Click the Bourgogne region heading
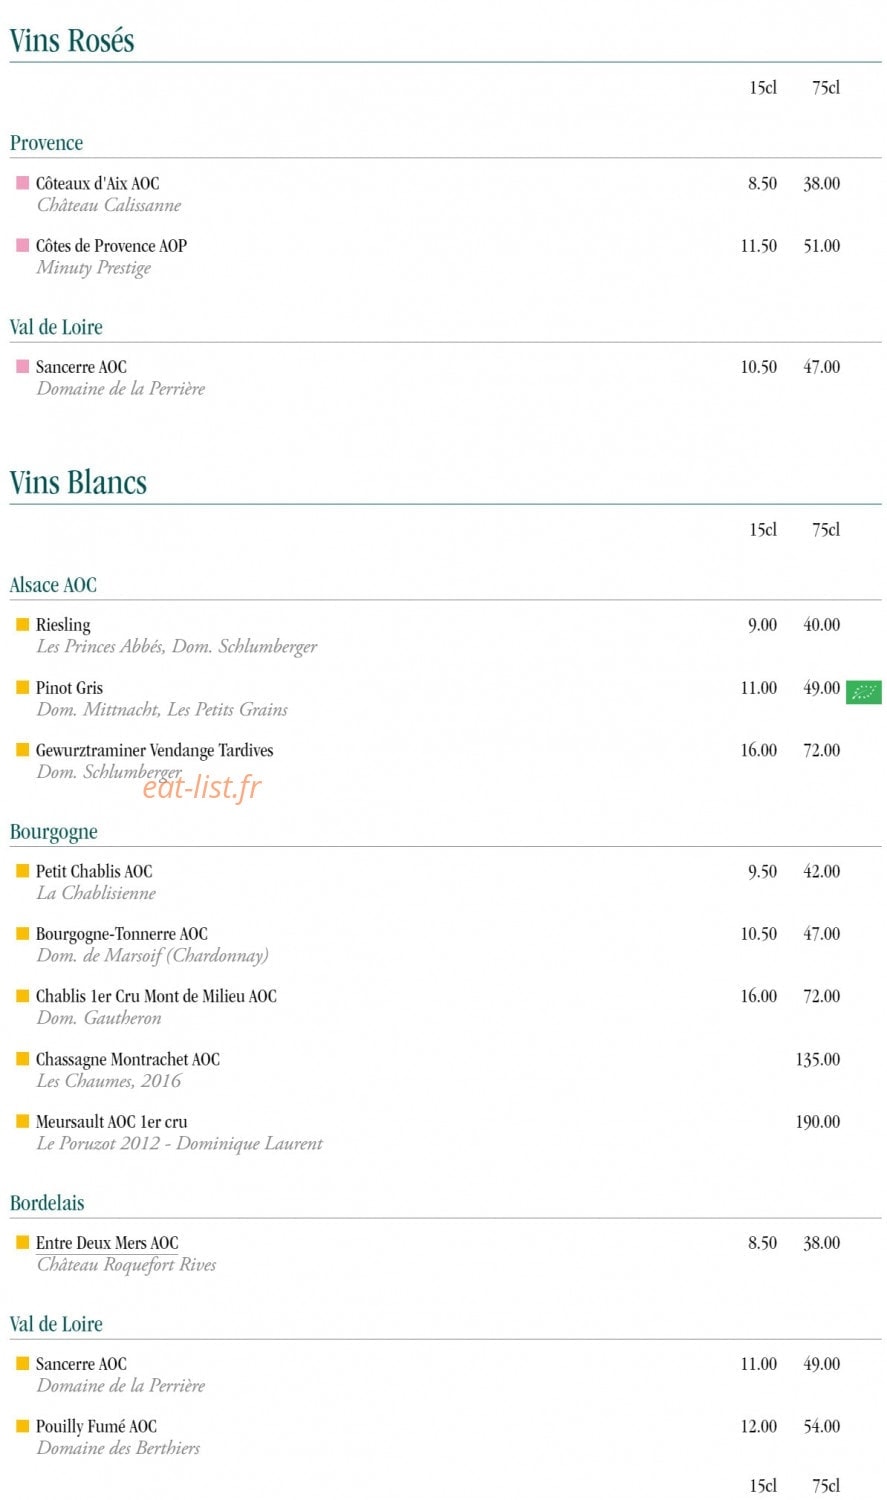887x1500 pixels. pos(54,832)
